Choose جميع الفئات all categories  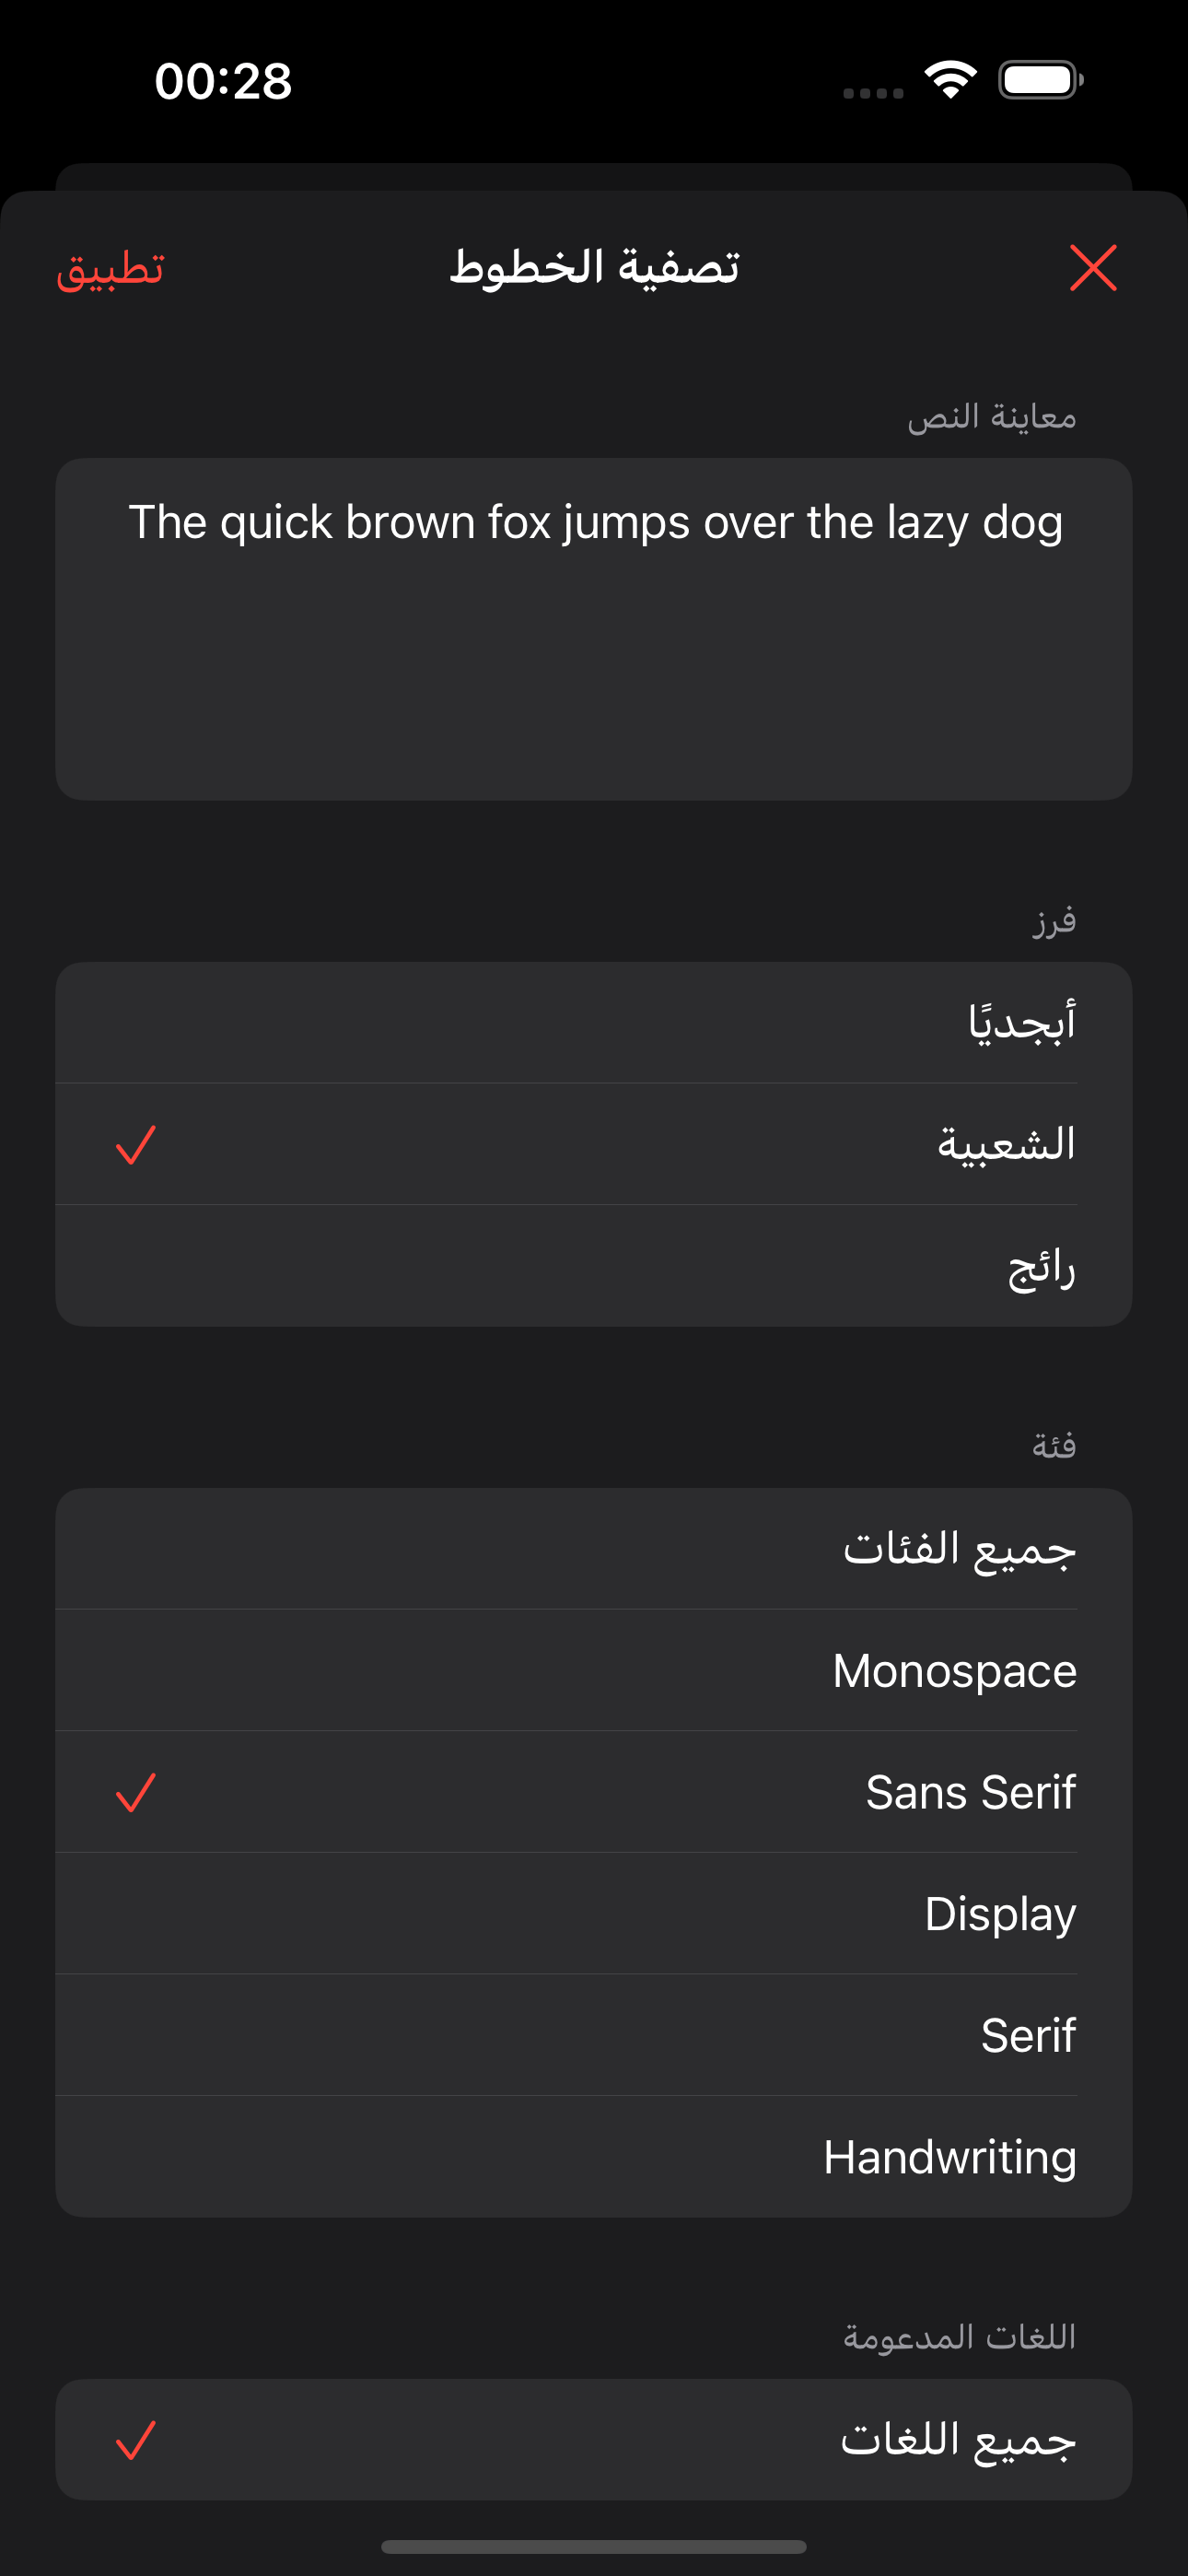594,1548
